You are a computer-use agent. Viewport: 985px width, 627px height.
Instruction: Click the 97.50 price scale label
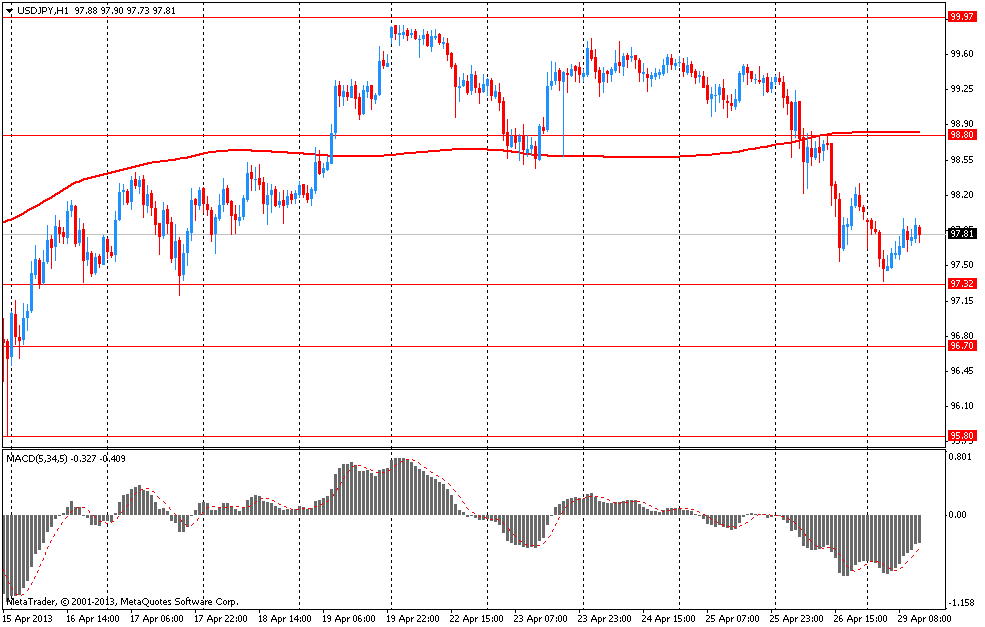(962, 265)
